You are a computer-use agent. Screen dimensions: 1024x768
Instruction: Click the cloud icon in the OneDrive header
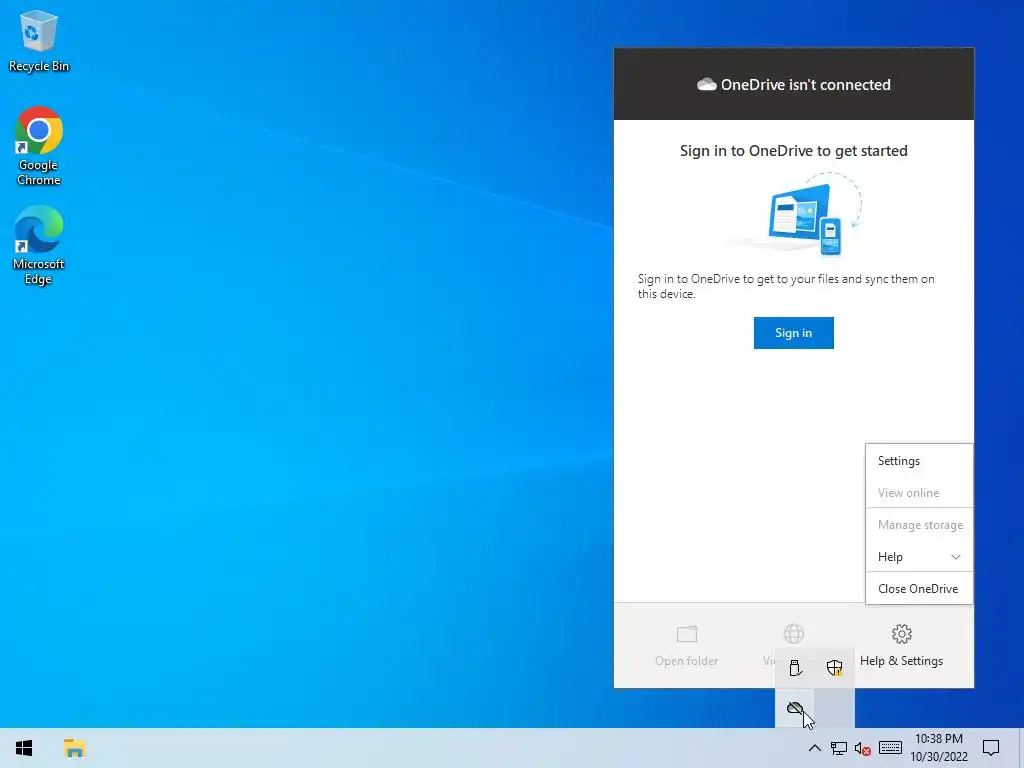tap(706, 84)
